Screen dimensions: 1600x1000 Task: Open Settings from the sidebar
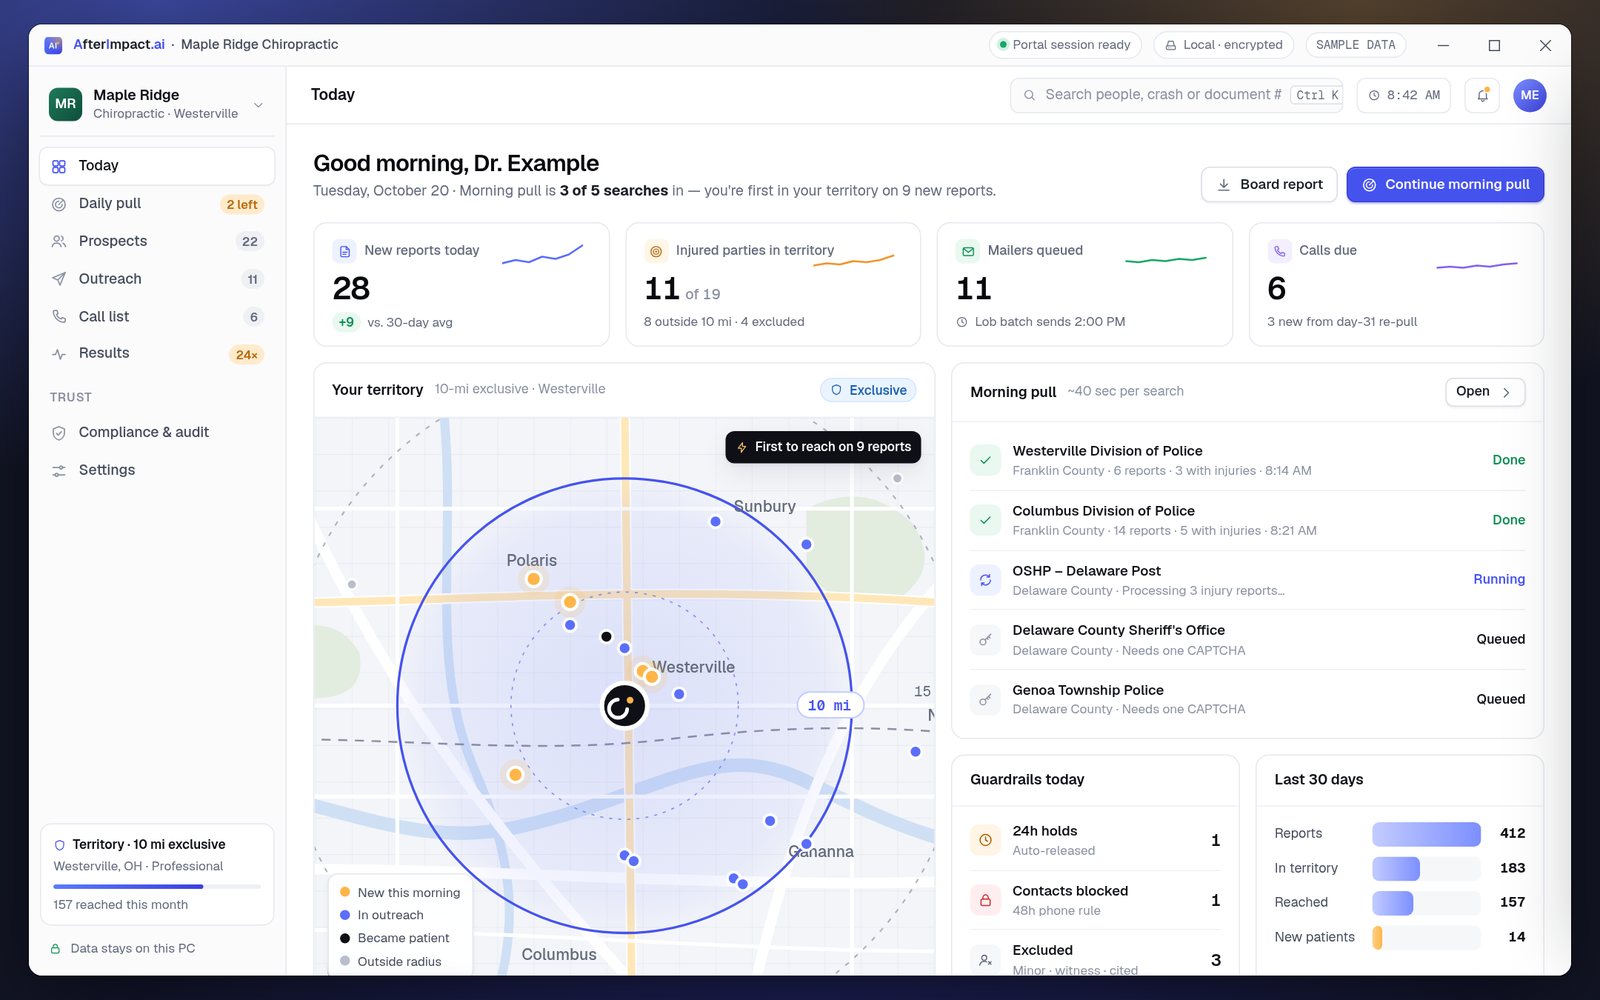[x=157, y=470]
